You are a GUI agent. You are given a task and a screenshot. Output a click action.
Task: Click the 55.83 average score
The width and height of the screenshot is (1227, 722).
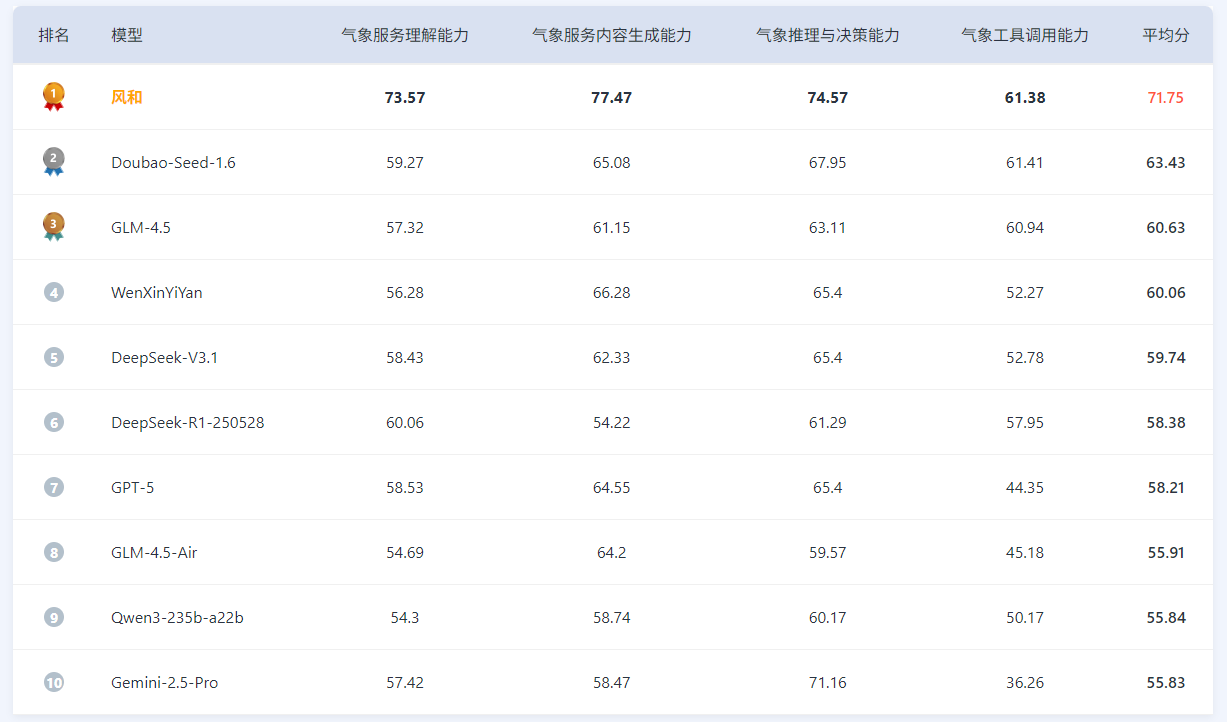click(1166, 682)
